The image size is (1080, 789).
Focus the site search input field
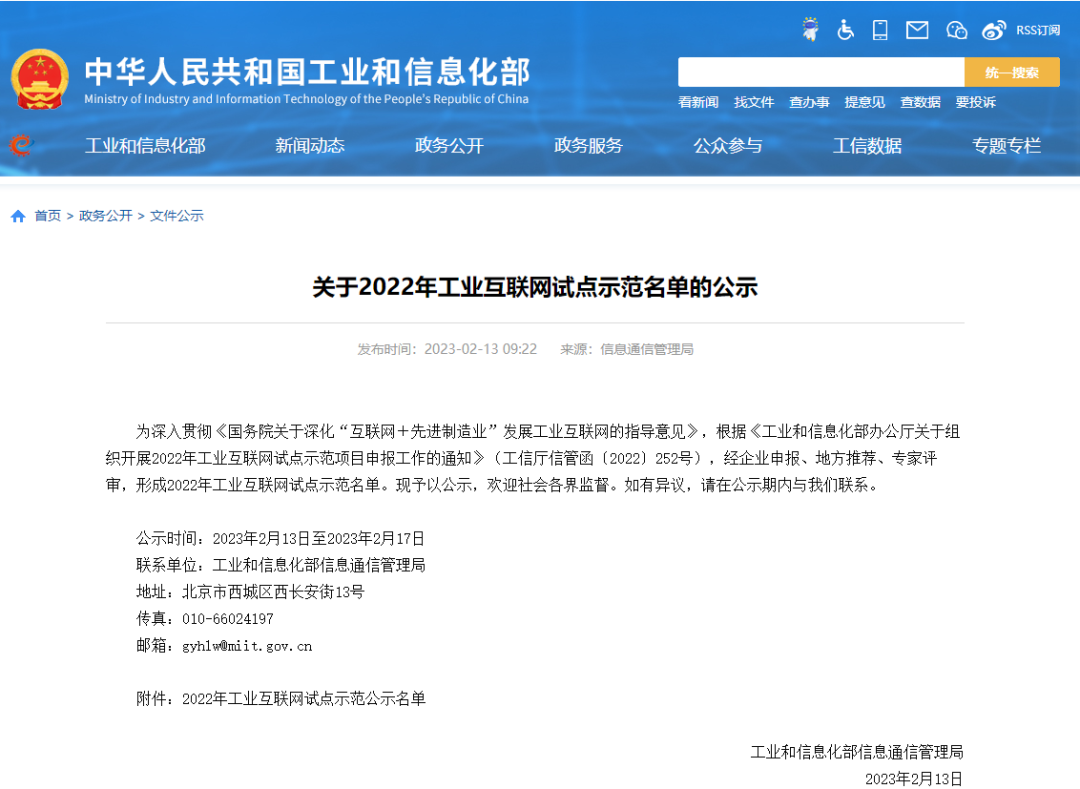pyautogui.click(x=820, y=72)
